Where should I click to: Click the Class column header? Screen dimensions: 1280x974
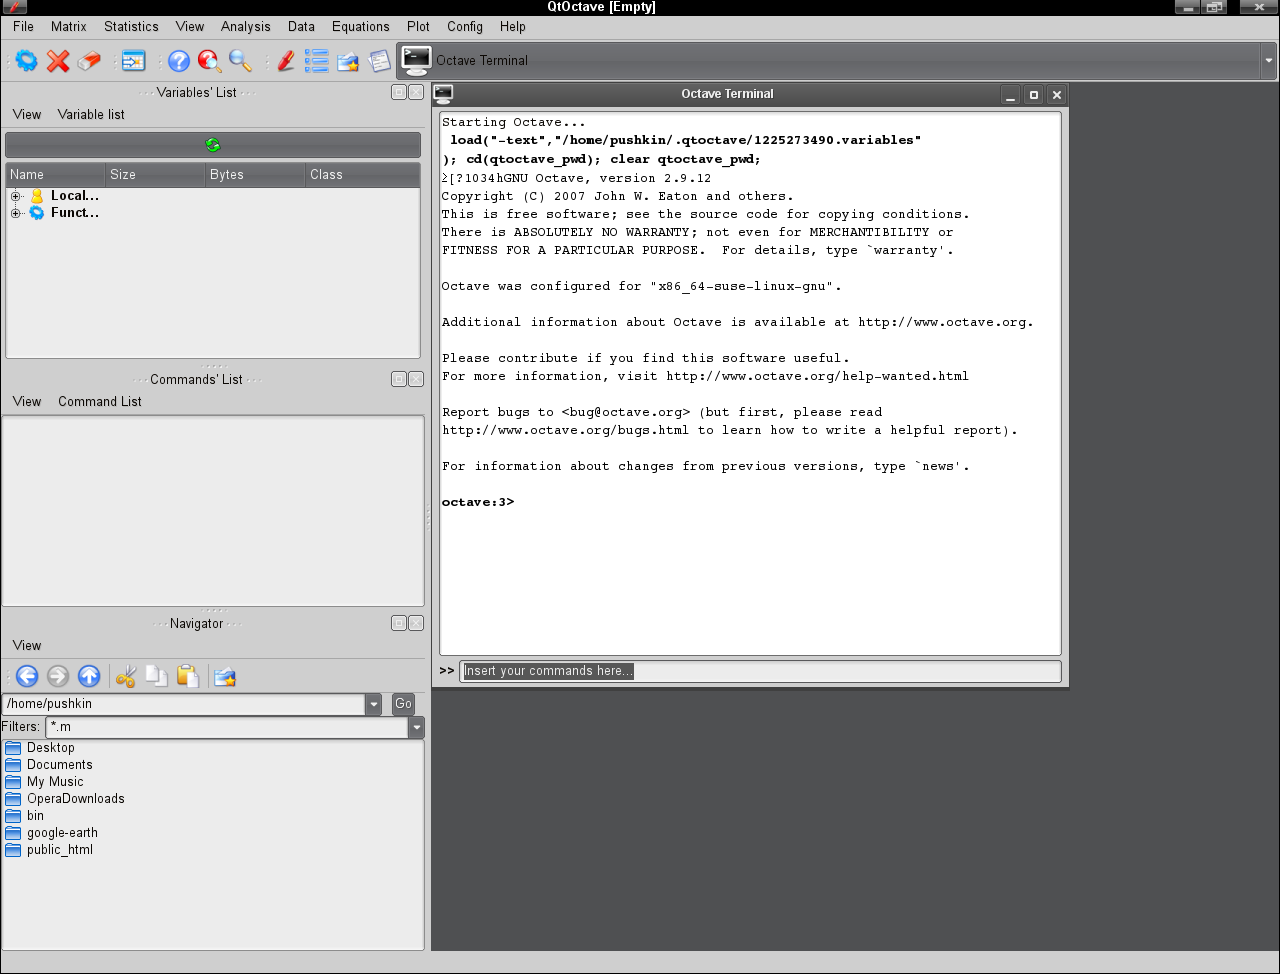[362, 174]
